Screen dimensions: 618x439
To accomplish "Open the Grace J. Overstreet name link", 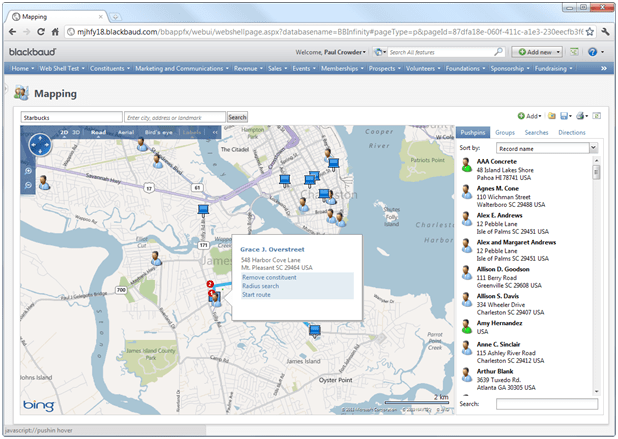I will pos(272,249).
